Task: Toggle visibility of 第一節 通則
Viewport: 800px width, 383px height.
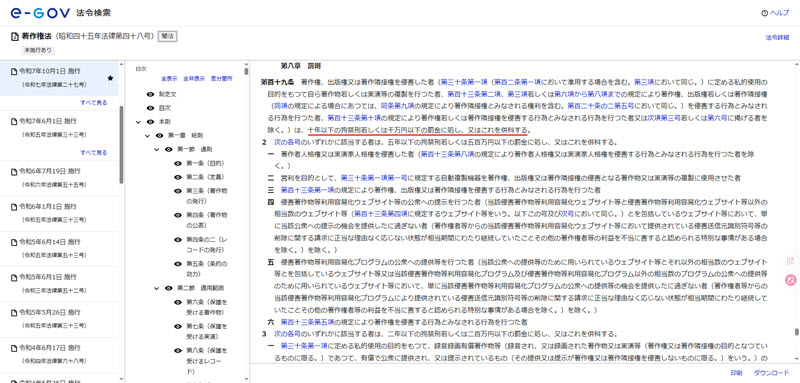Action: (x=168, y=149)
